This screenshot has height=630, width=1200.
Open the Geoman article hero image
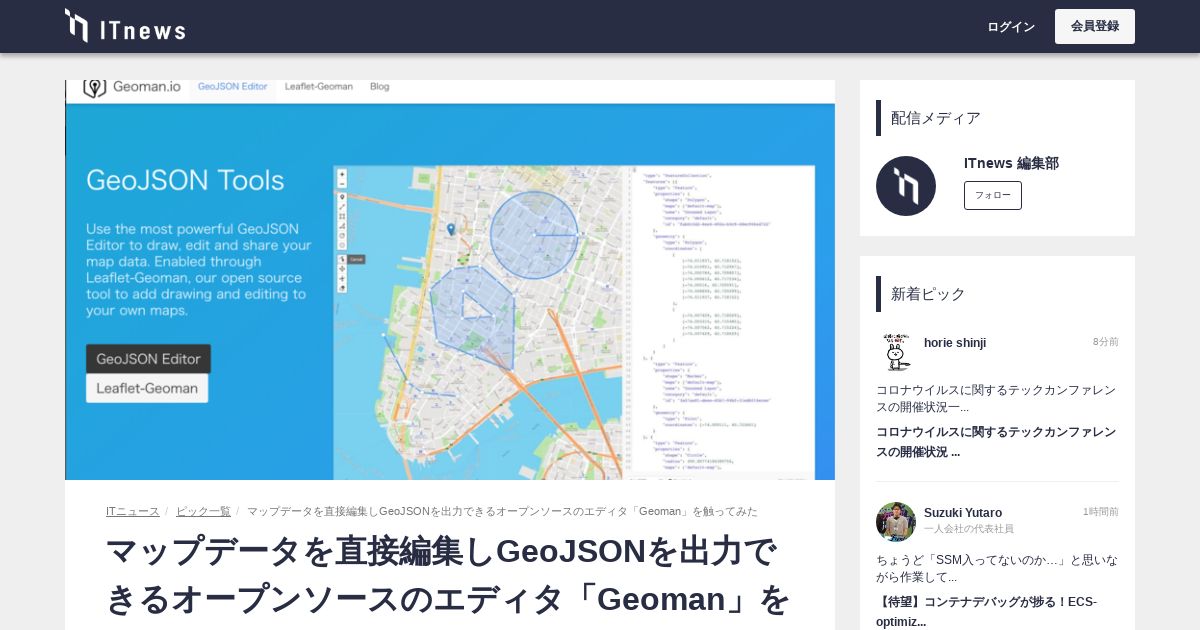[x=450, y=280]
